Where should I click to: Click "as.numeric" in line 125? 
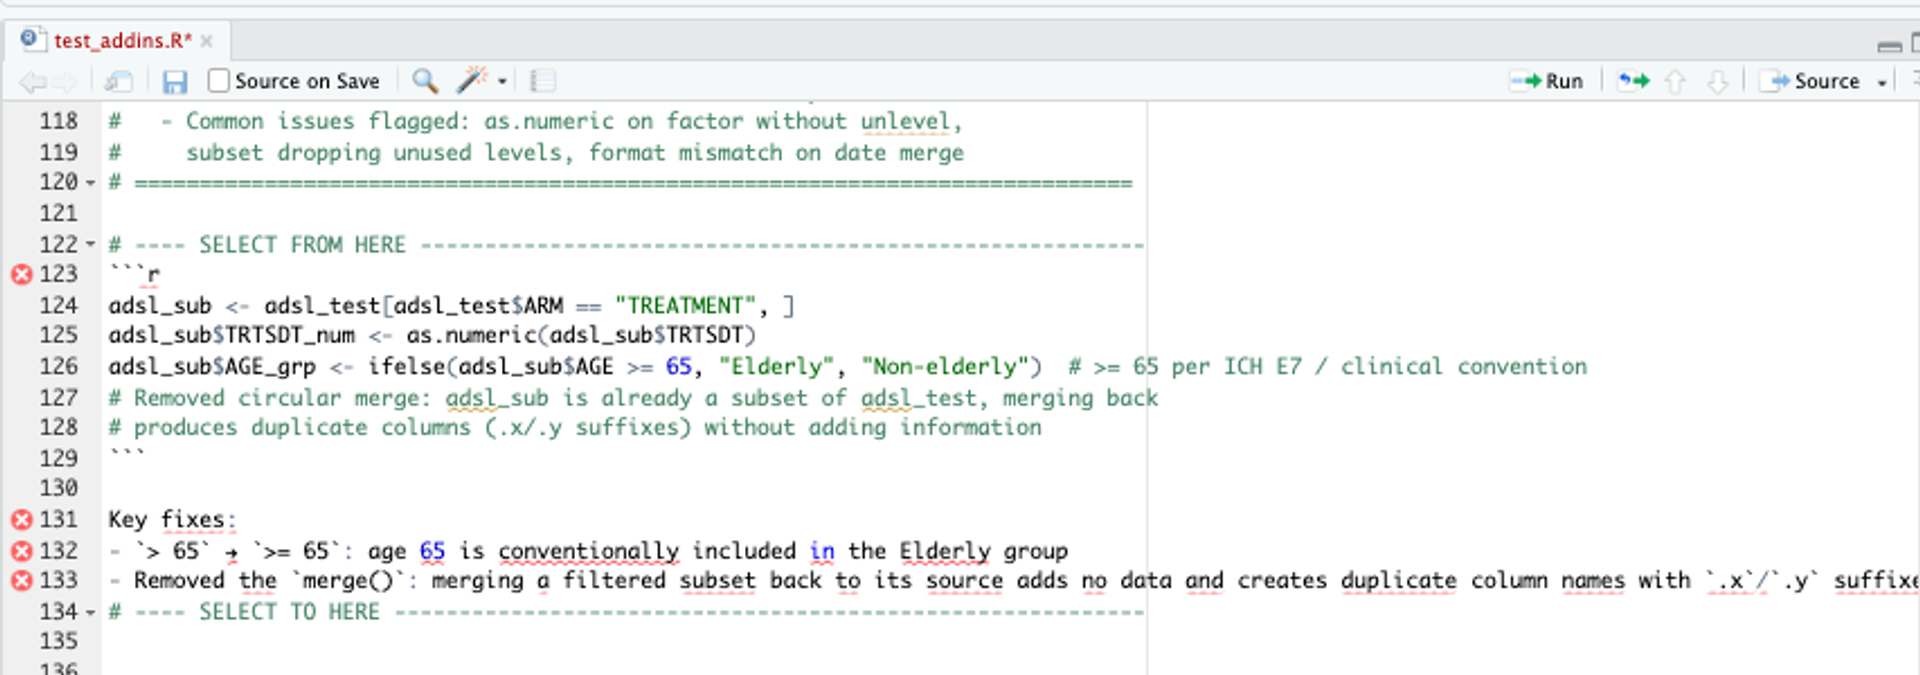(x=471, y=335)
